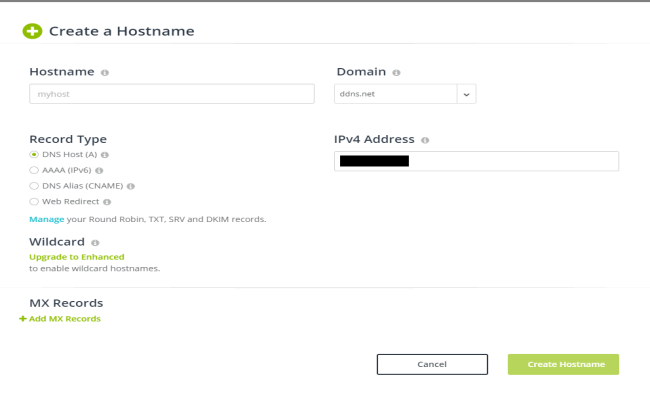Click the ddns.net domain combo box

click(395, 94)
